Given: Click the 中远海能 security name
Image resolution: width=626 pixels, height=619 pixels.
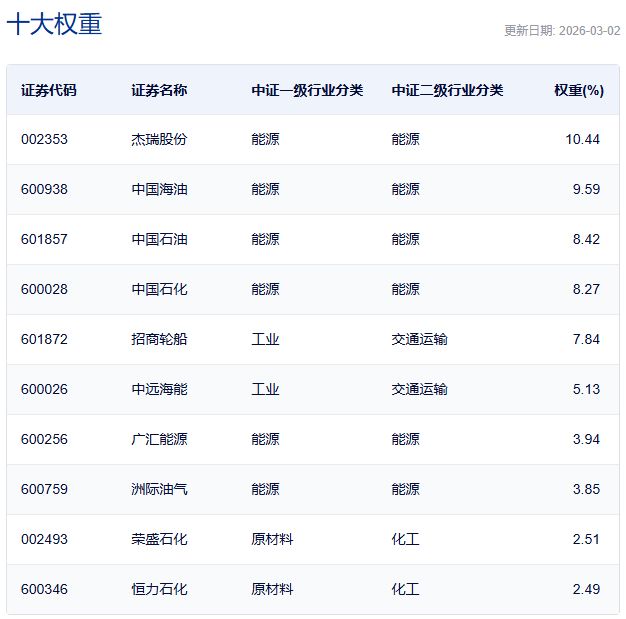Looking at the screenshot, I should coord(159,390).
